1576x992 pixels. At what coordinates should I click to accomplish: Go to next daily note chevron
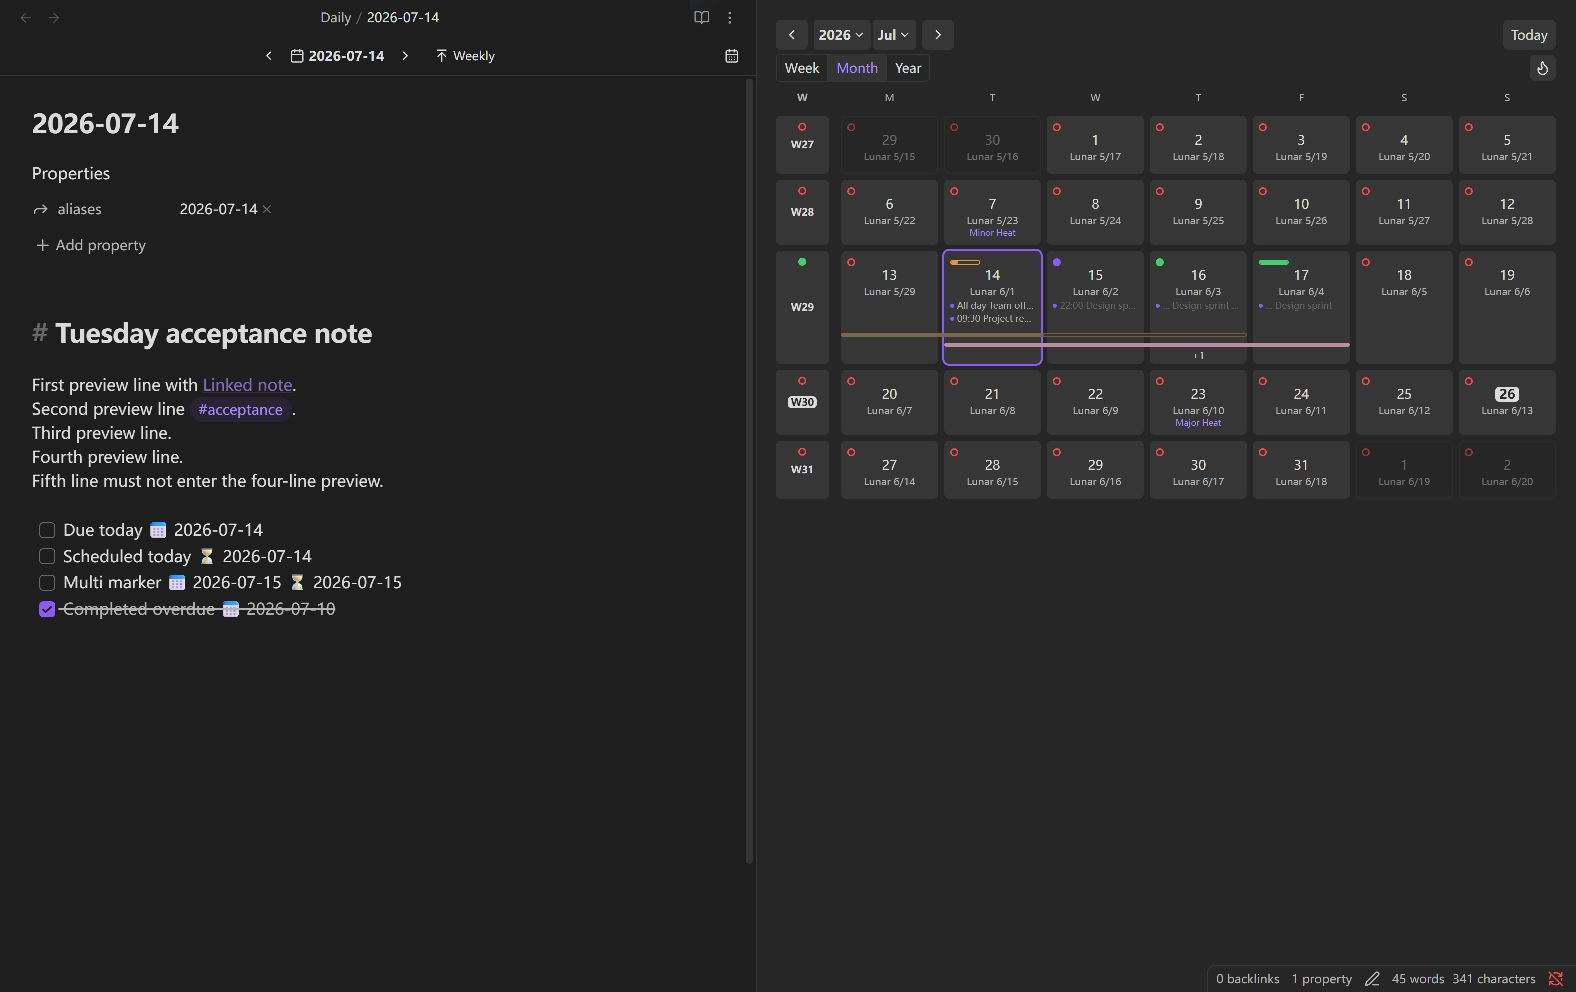pos(405,56)
